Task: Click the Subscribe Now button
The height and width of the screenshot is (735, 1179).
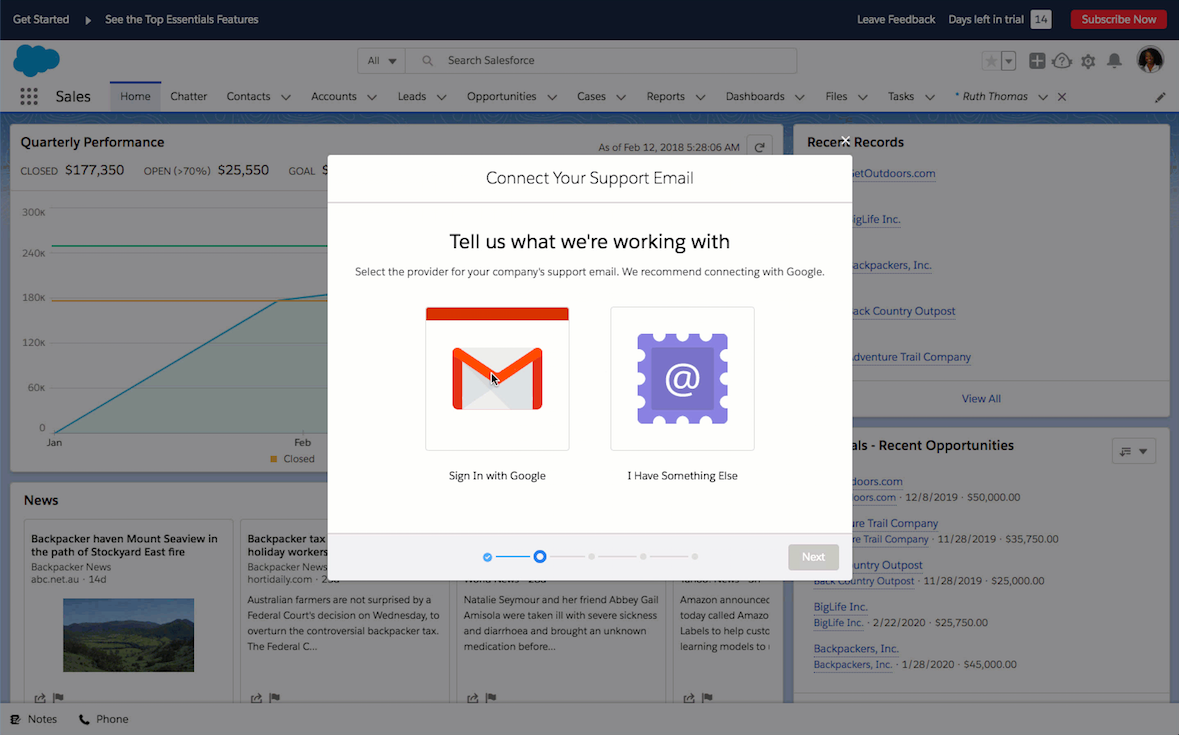Action: [1118, 19]
